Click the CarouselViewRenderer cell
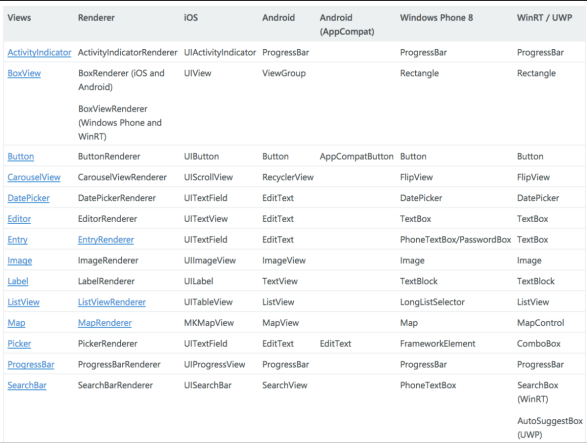Viewport: 587px width, 443px height. (122, 177)
